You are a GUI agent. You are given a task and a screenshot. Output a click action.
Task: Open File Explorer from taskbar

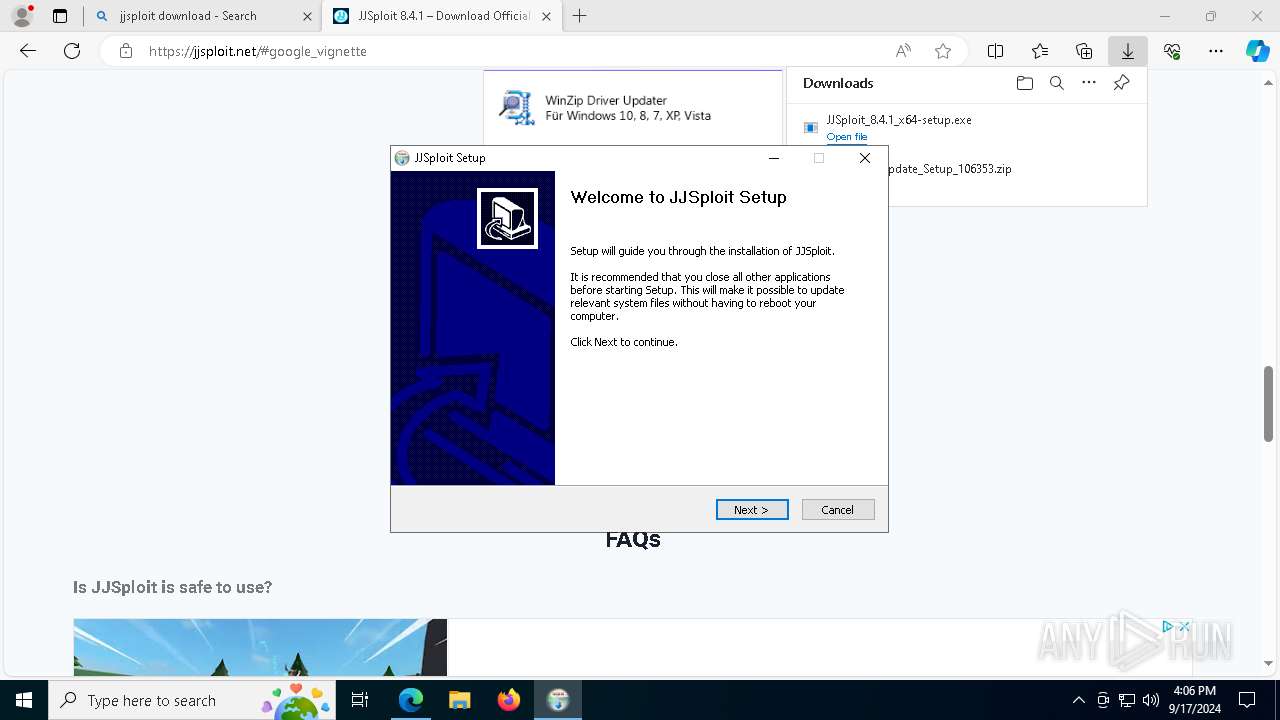459,700
